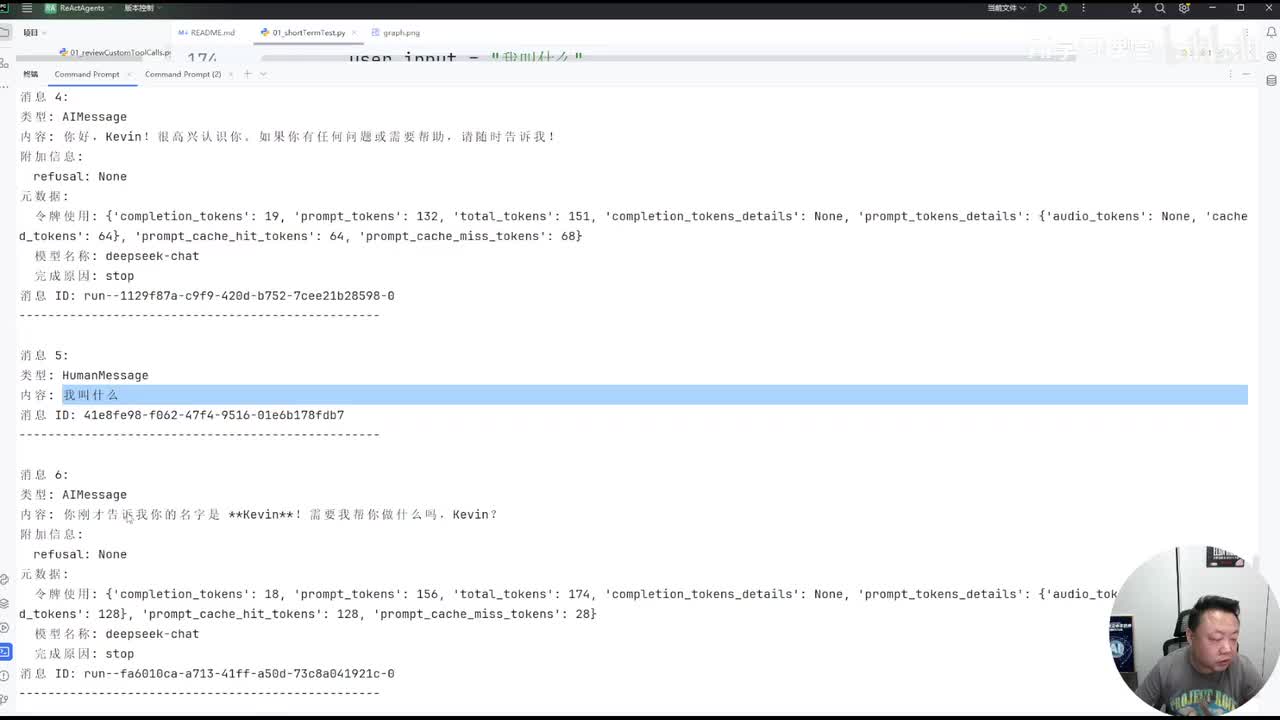Click the token usage line with total_tokens 151
This screenshot has width=1280, height=720.
[641, 216]
